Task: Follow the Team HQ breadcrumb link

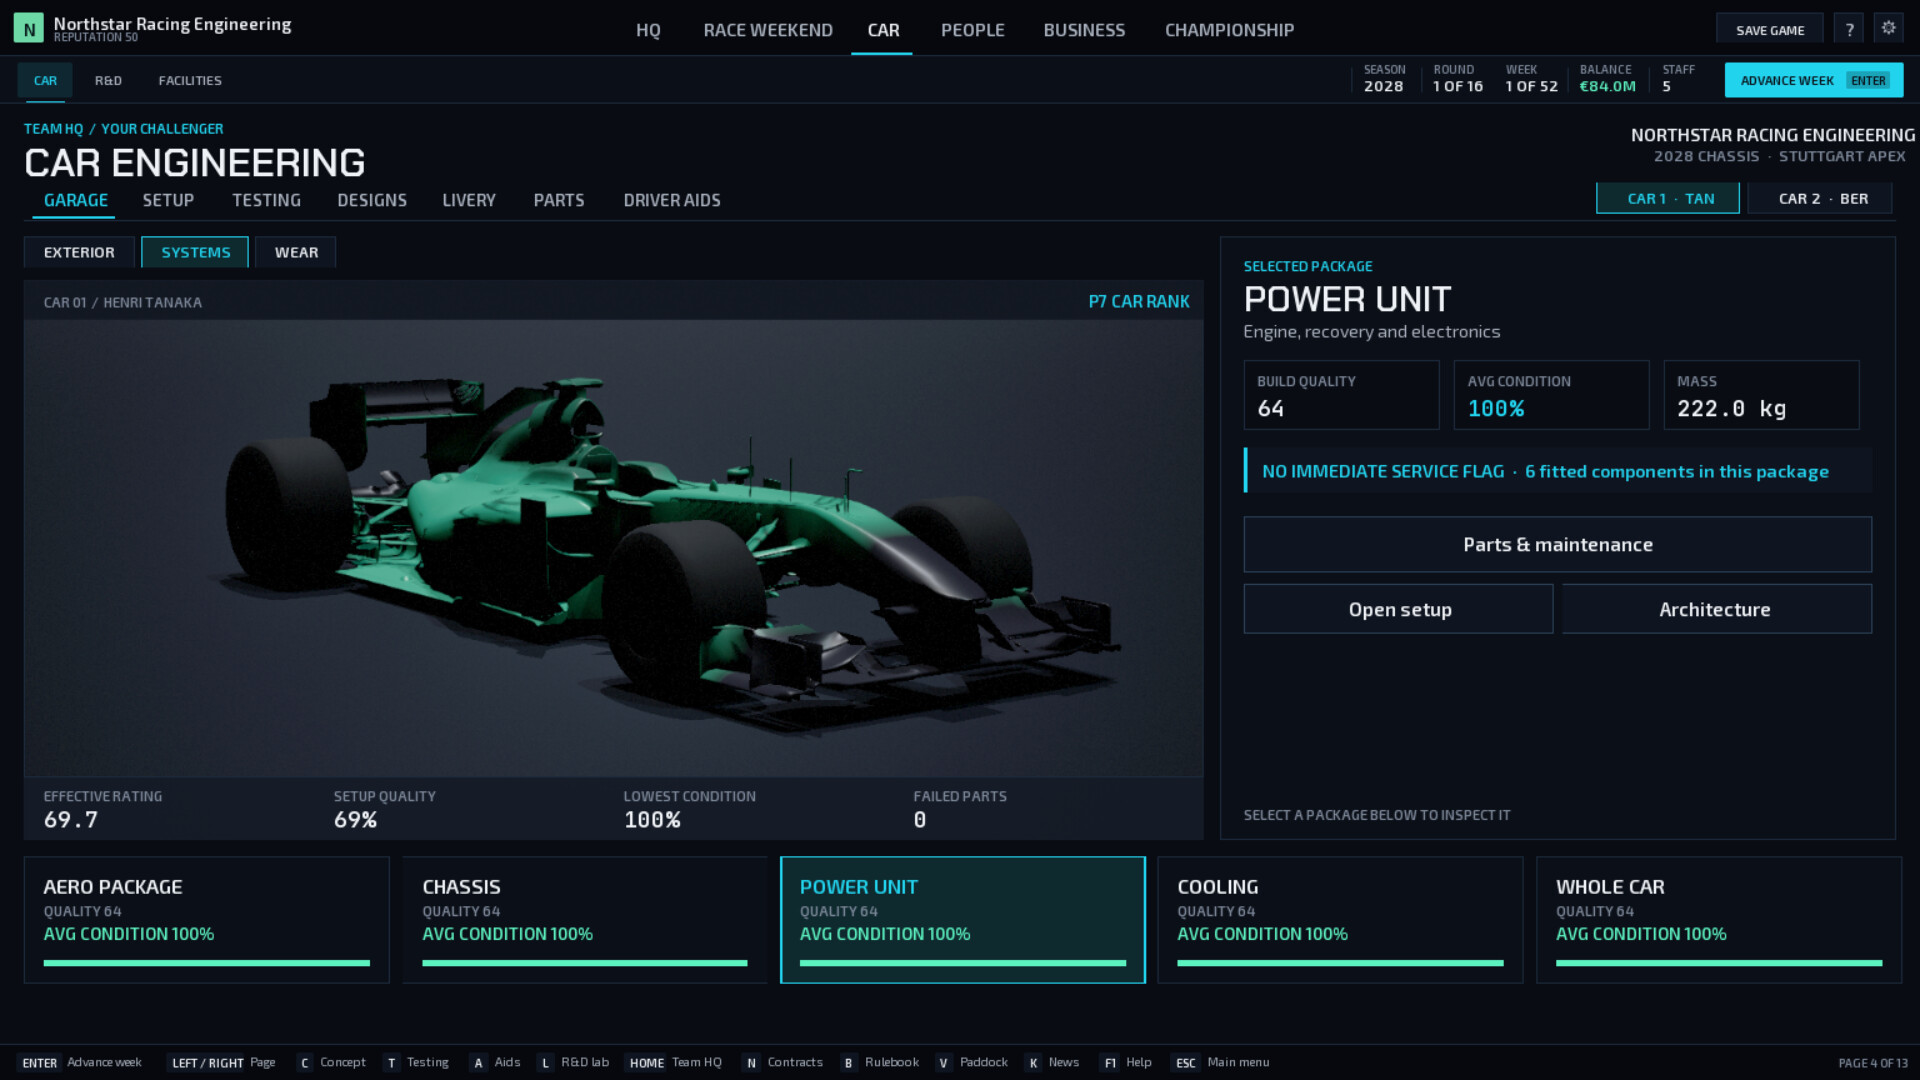Action: click(54, 129)
